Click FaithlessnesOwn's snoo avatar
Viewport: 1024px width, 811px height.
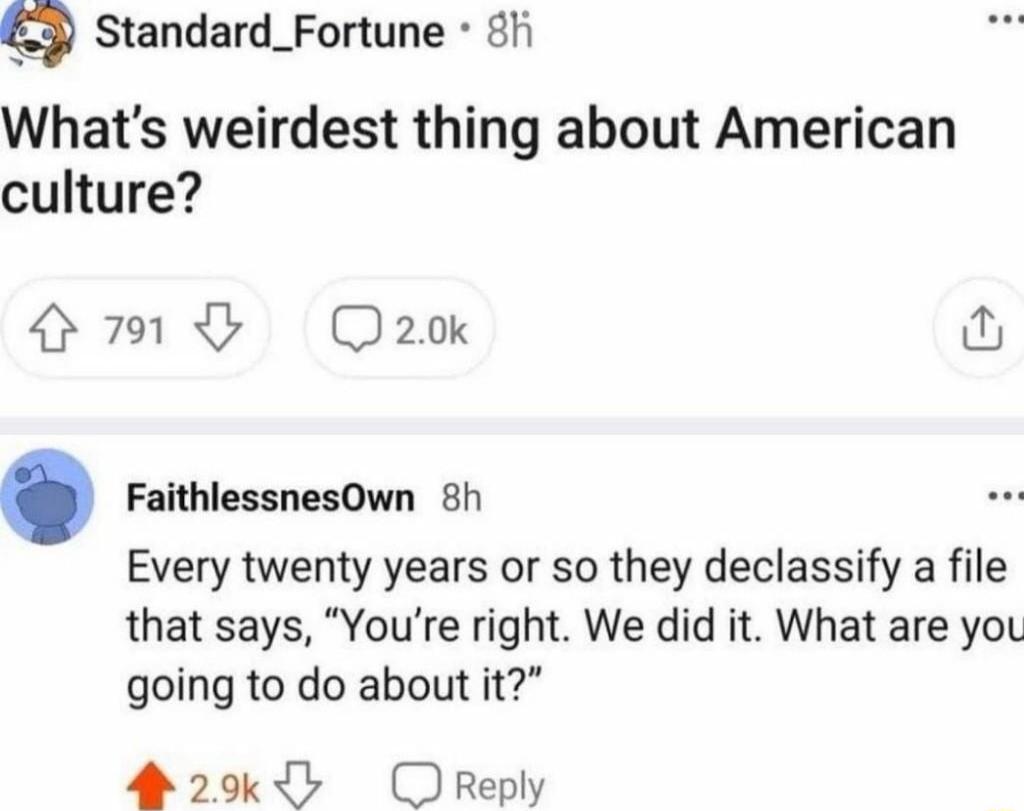pyautogui.click(x=48, y=500)
